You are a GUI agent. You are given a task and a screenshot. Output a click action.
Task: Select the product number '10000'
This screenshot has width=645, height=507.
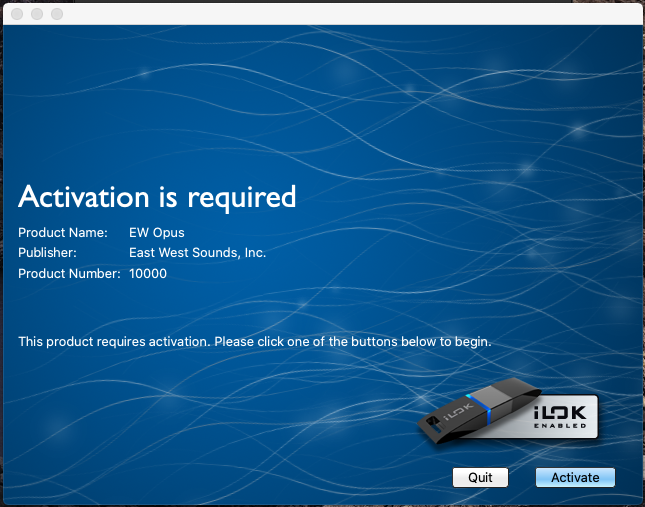click(148, 273)
